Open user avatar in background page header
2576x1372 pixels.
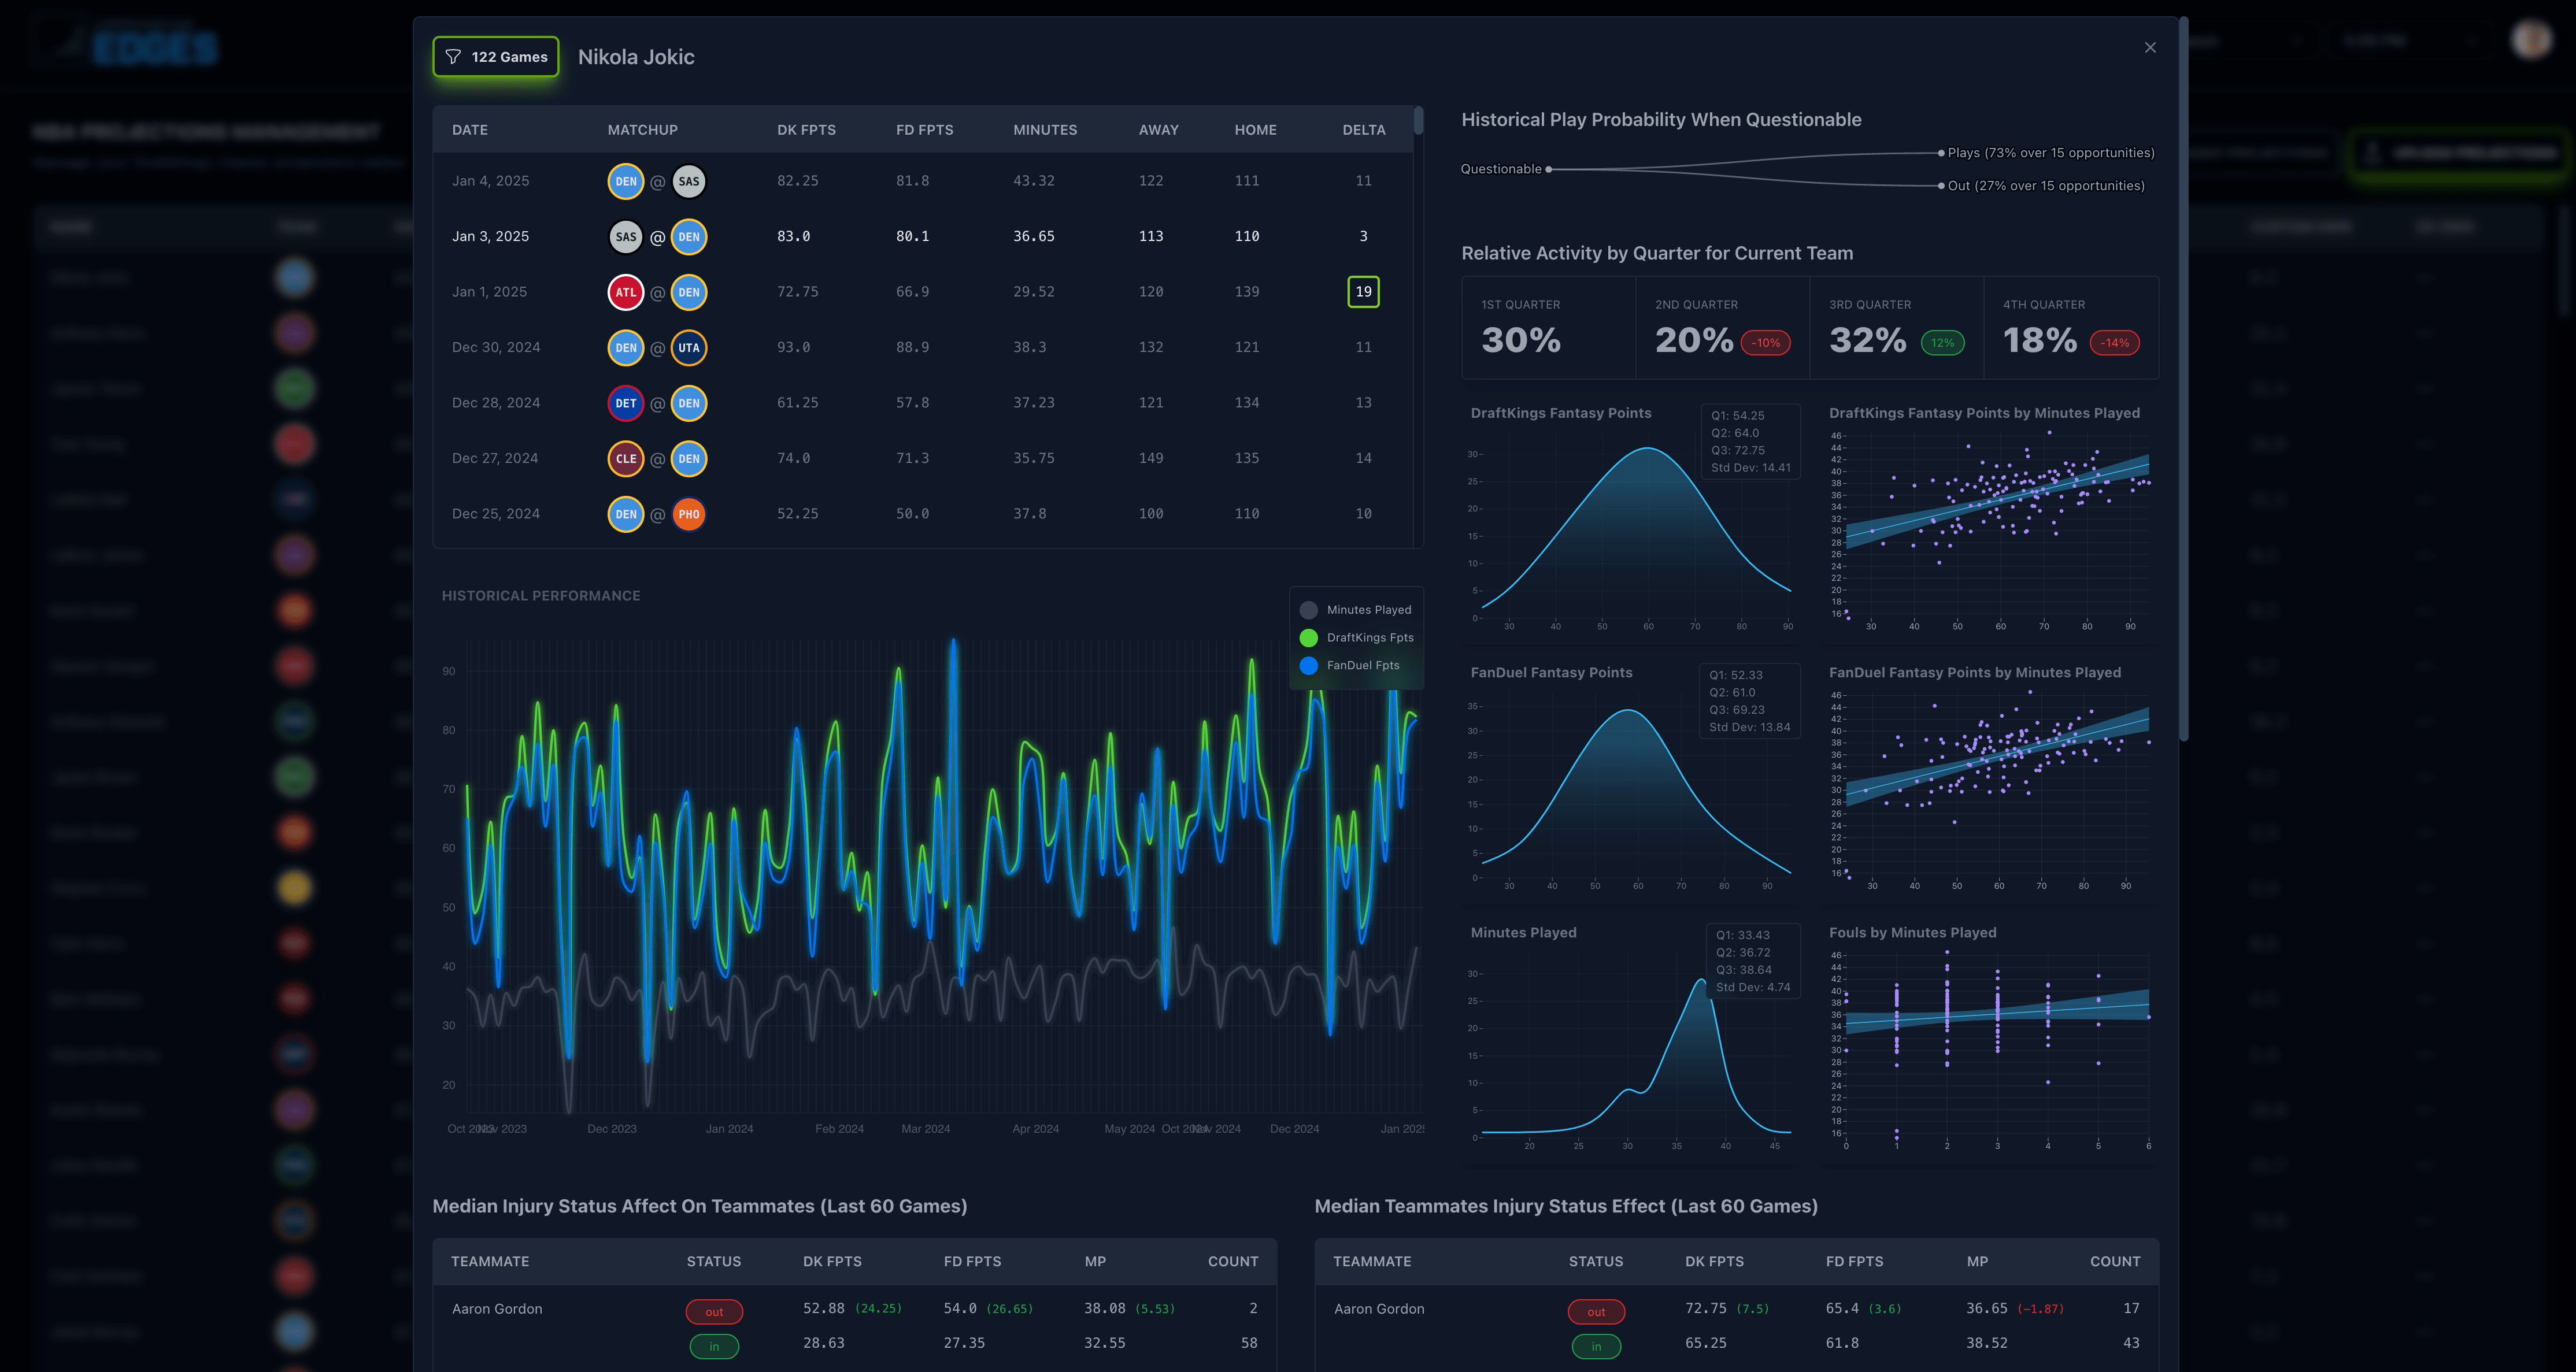[x=2532, y=40]
